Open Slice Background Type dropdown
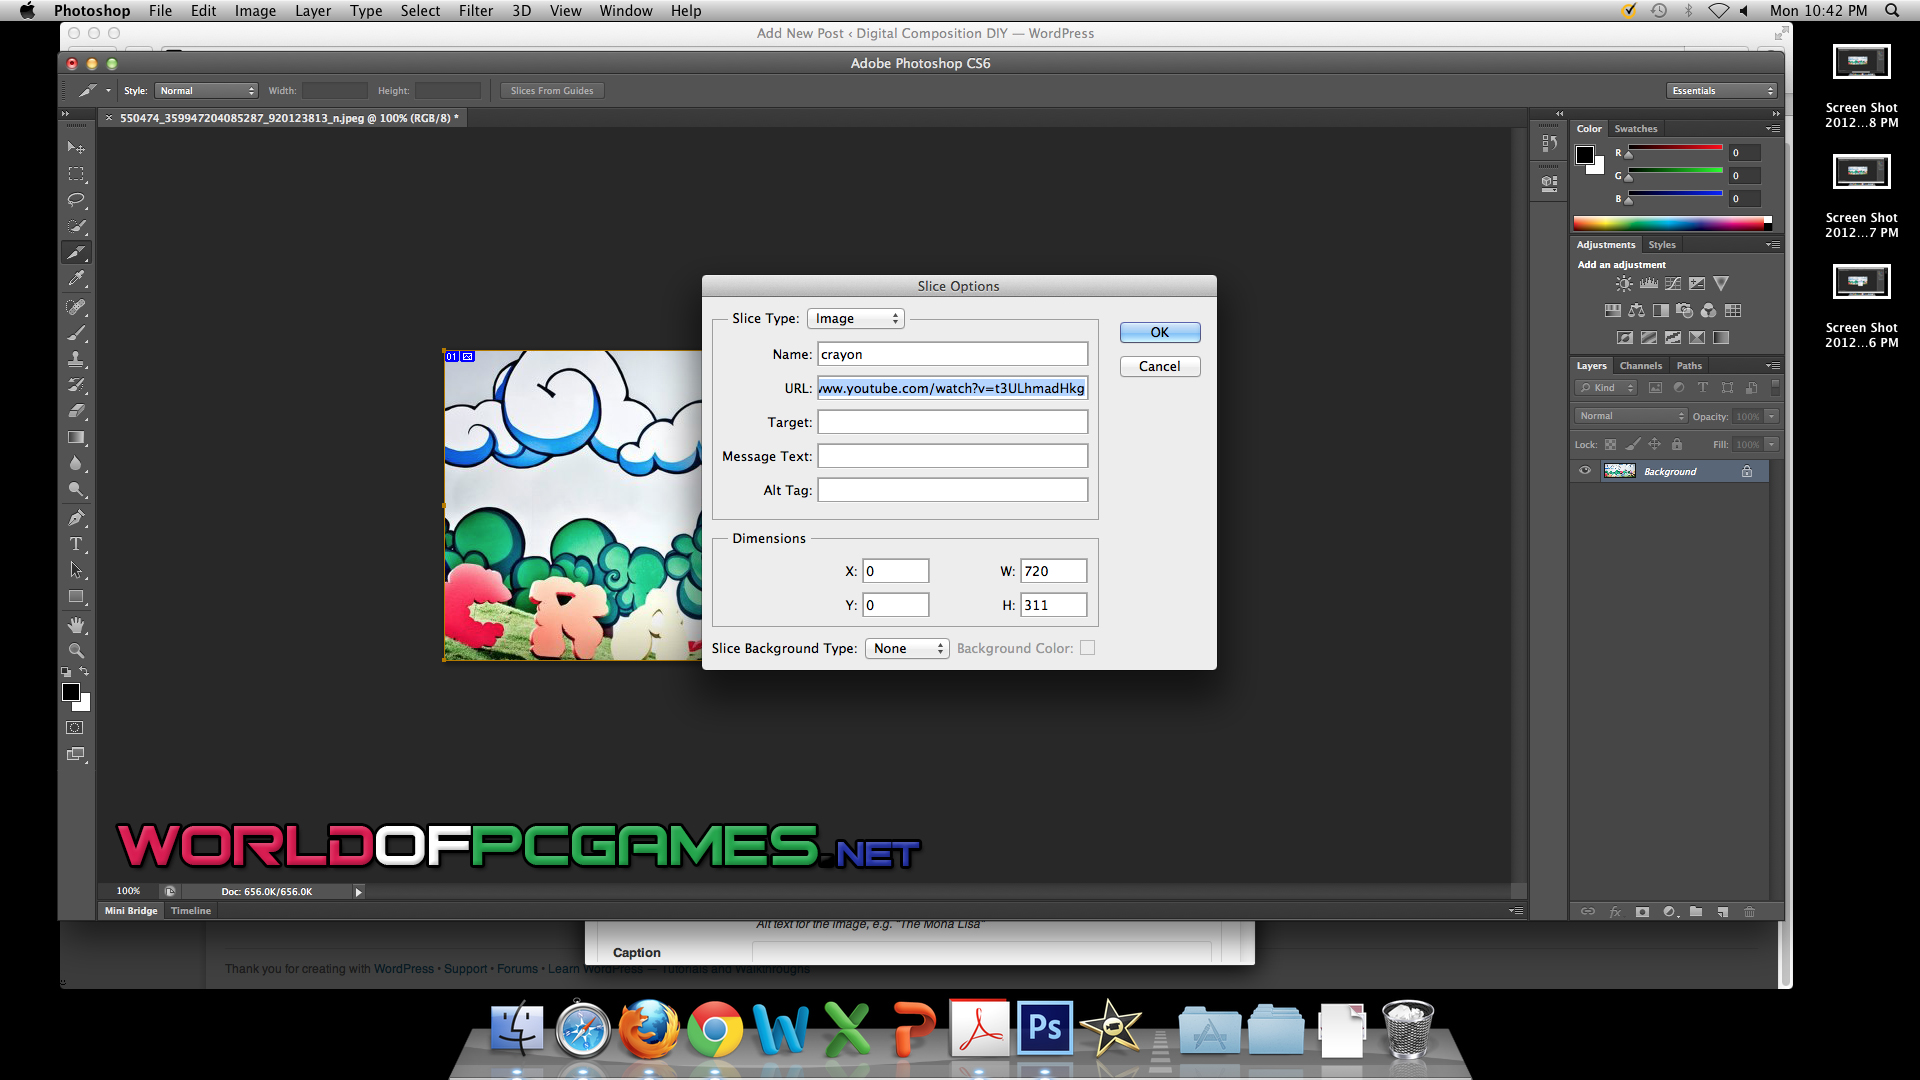 [906, 648]
